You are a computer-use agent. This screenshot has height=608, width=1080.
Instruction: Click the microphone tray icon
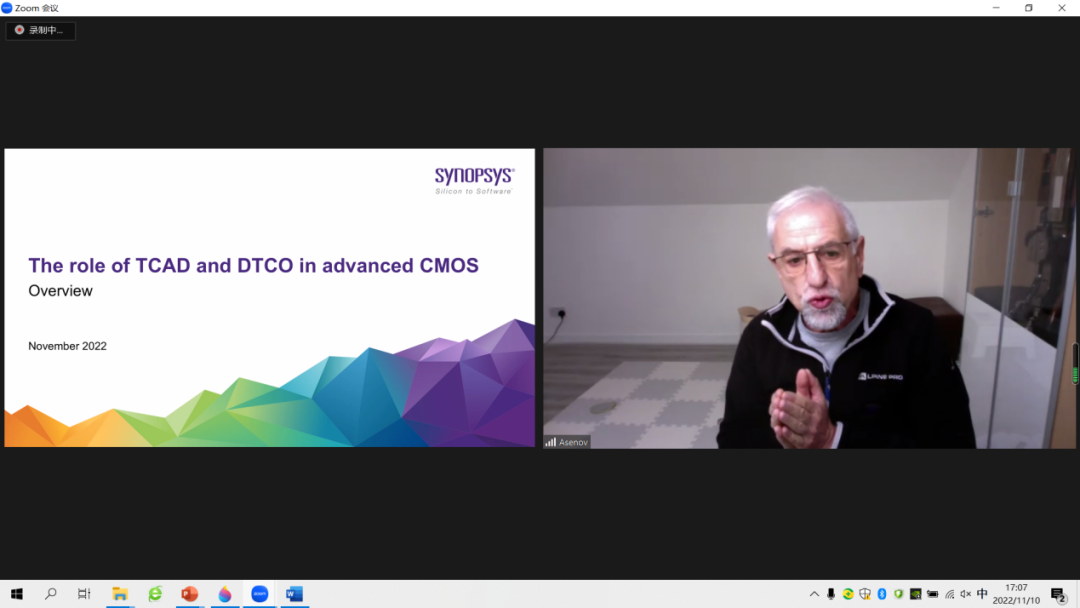[831, 594]
